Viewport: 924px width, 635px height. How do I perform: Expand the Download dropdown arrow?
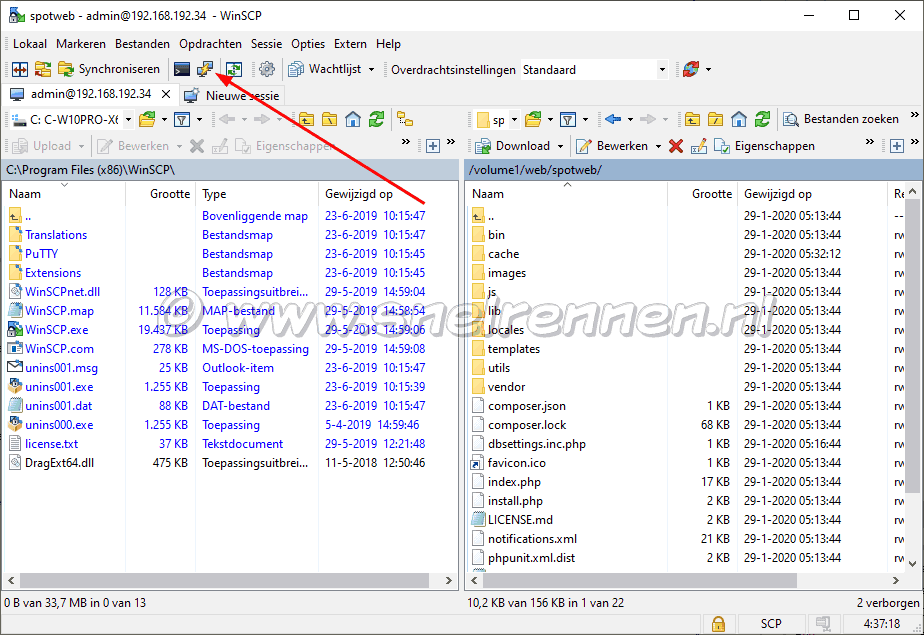(560, 146)
